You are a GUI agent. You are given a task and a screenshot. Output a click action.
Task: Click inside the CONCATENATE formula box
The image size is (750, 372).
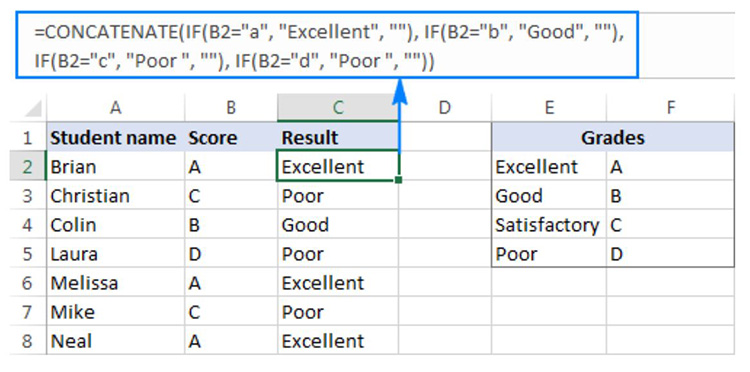pyautogui.click(x=327, y=45)
